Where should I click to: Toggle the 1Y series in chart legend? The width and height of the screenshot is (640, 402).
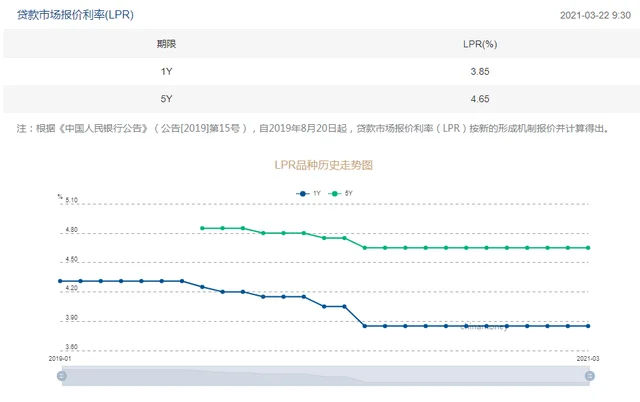[x=309, y=193]
